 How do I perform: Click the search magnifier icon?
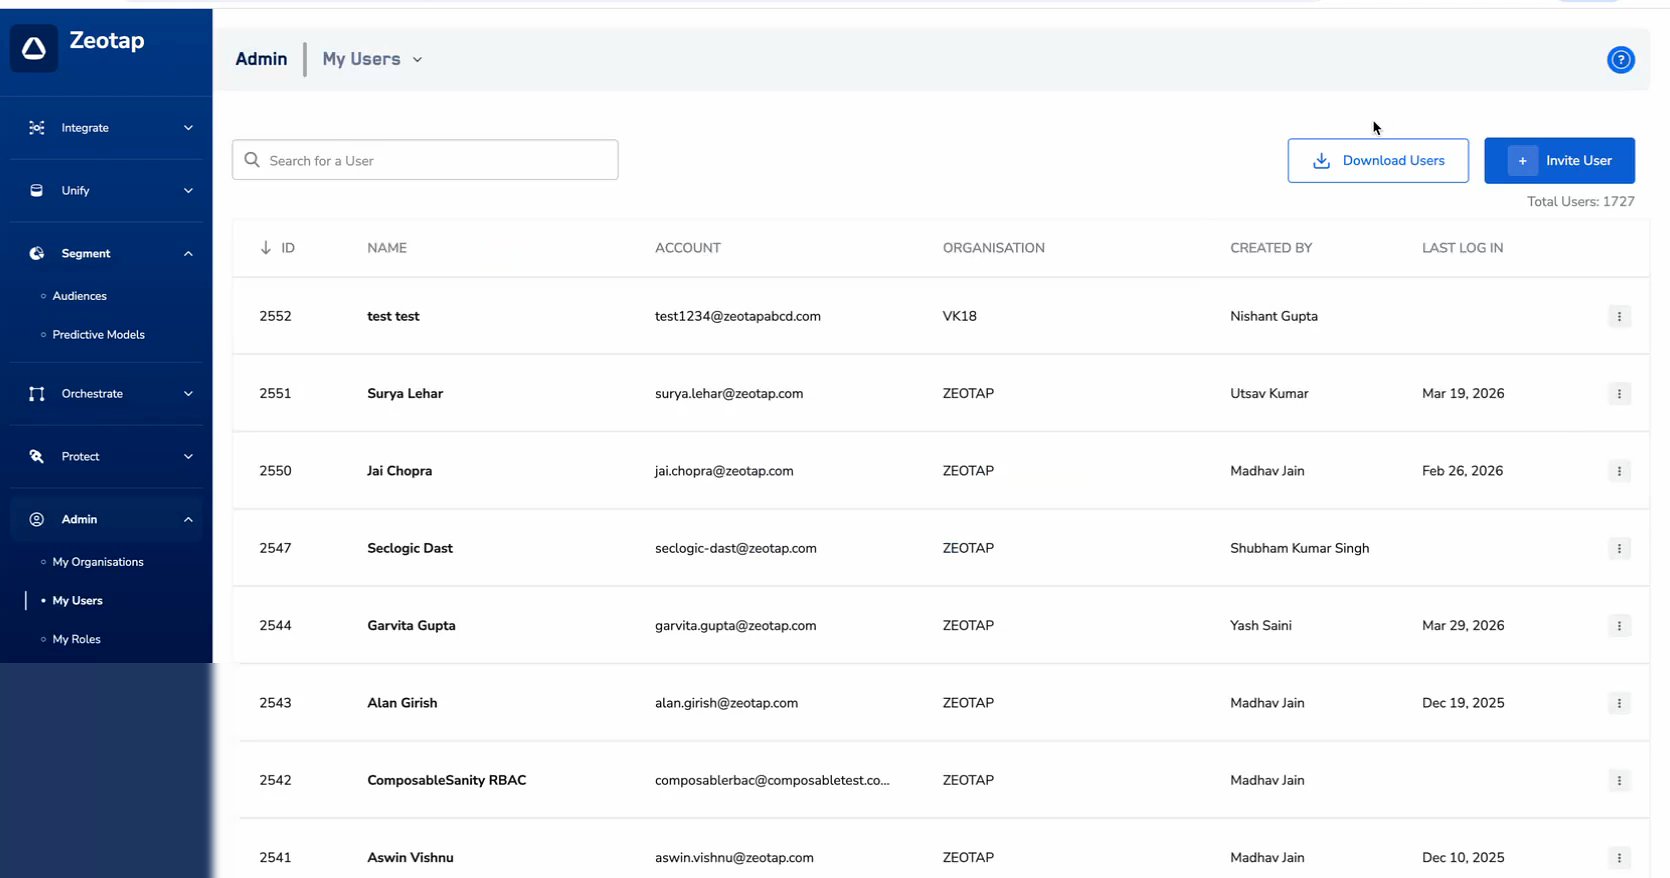click(x=252, y=160)
